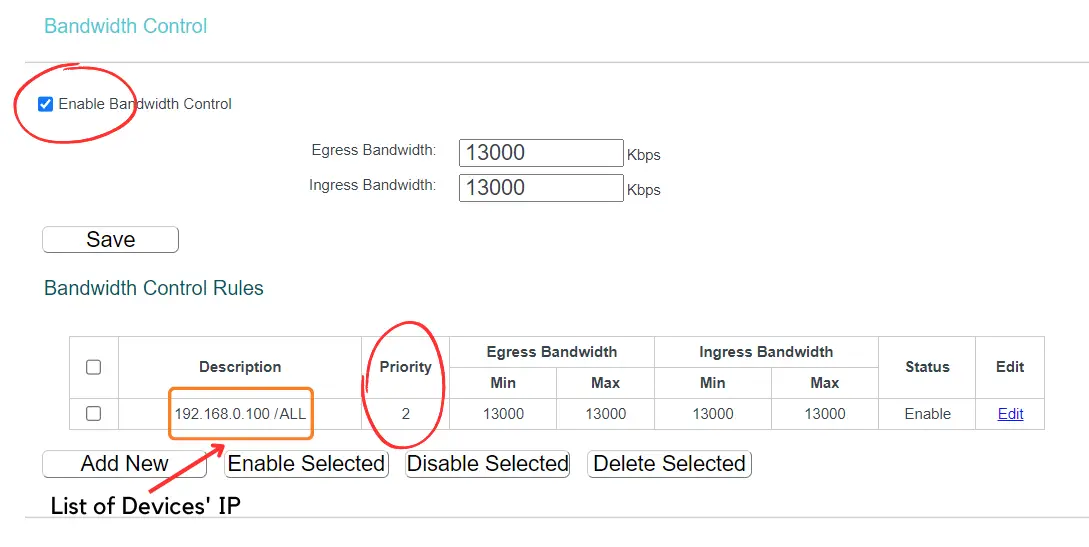Screen dimensions: 1089x547
Task: Click the Add New button
Action: pyautogui.click(x=124, y=464)
